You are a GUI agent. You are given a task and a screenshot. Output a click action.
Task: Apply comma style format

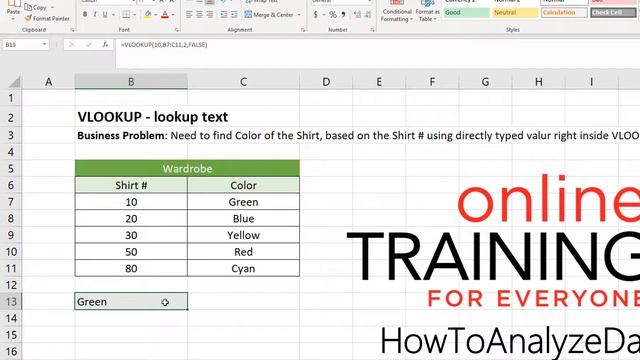point(343,15)
